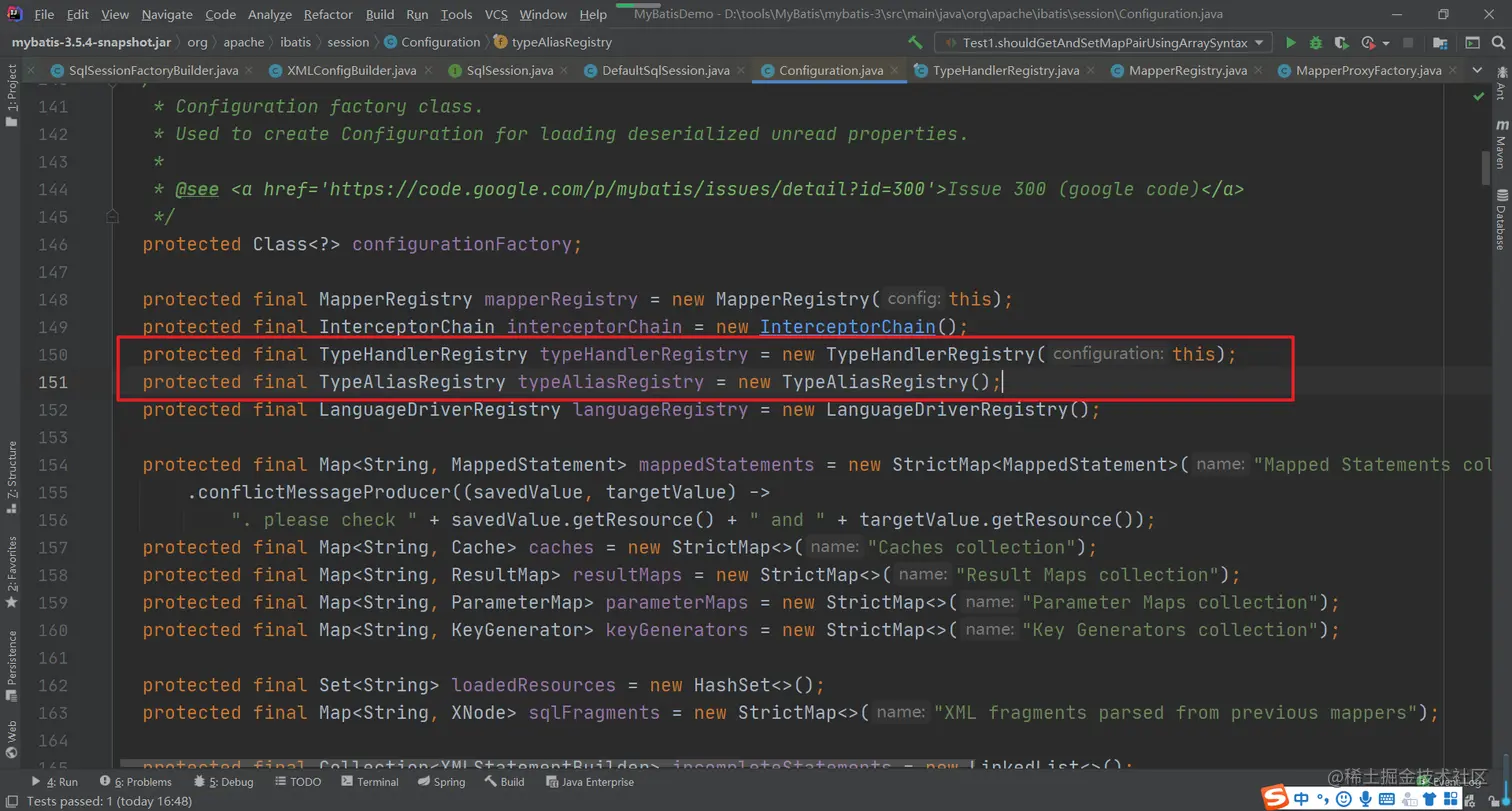Click the Build Project hammer icon

tap(914, 43)
